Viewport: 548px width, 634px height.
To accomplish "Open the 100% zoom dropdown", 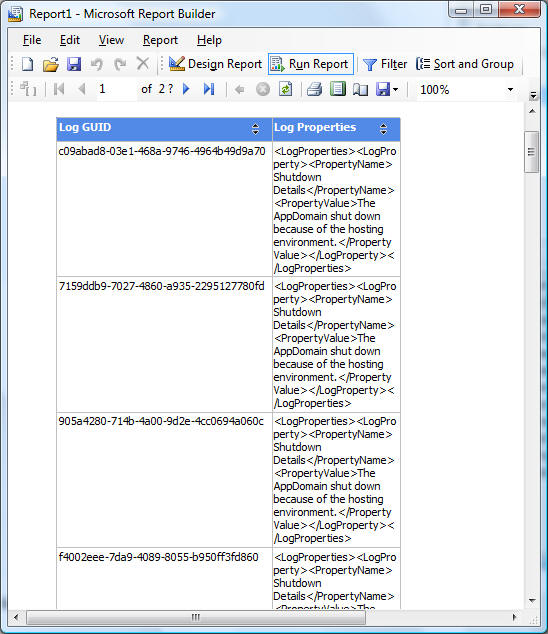I will [510, 89].
